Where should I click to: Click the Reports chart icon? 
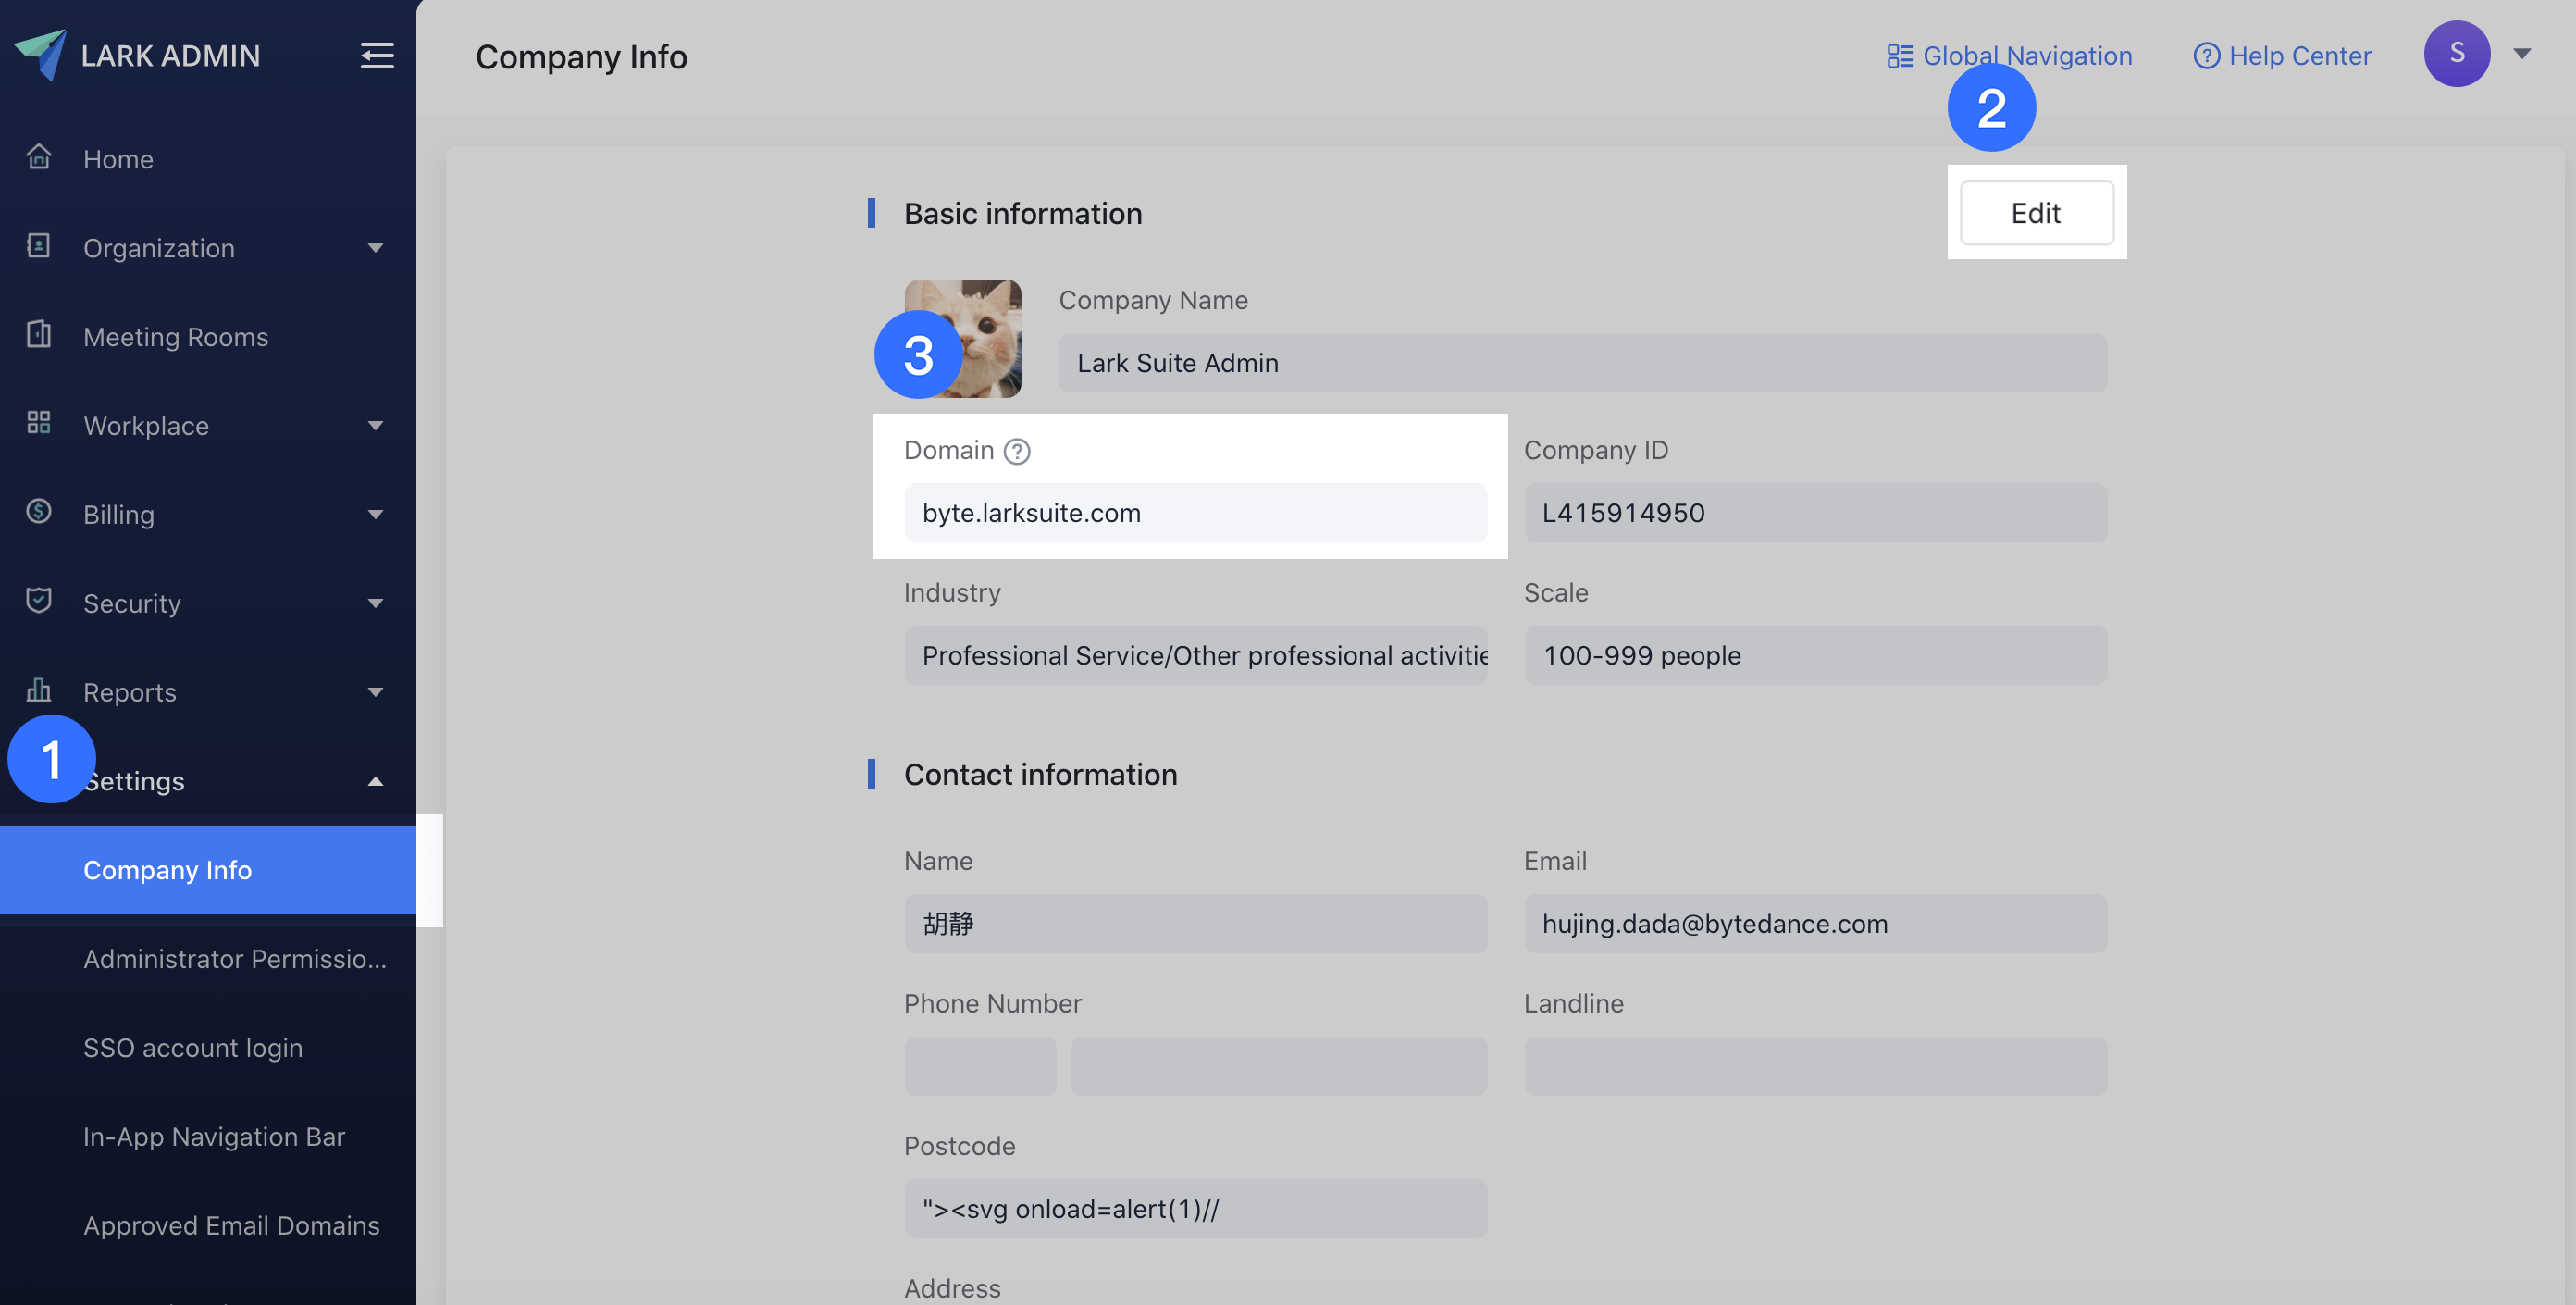(x=38, y=690)
